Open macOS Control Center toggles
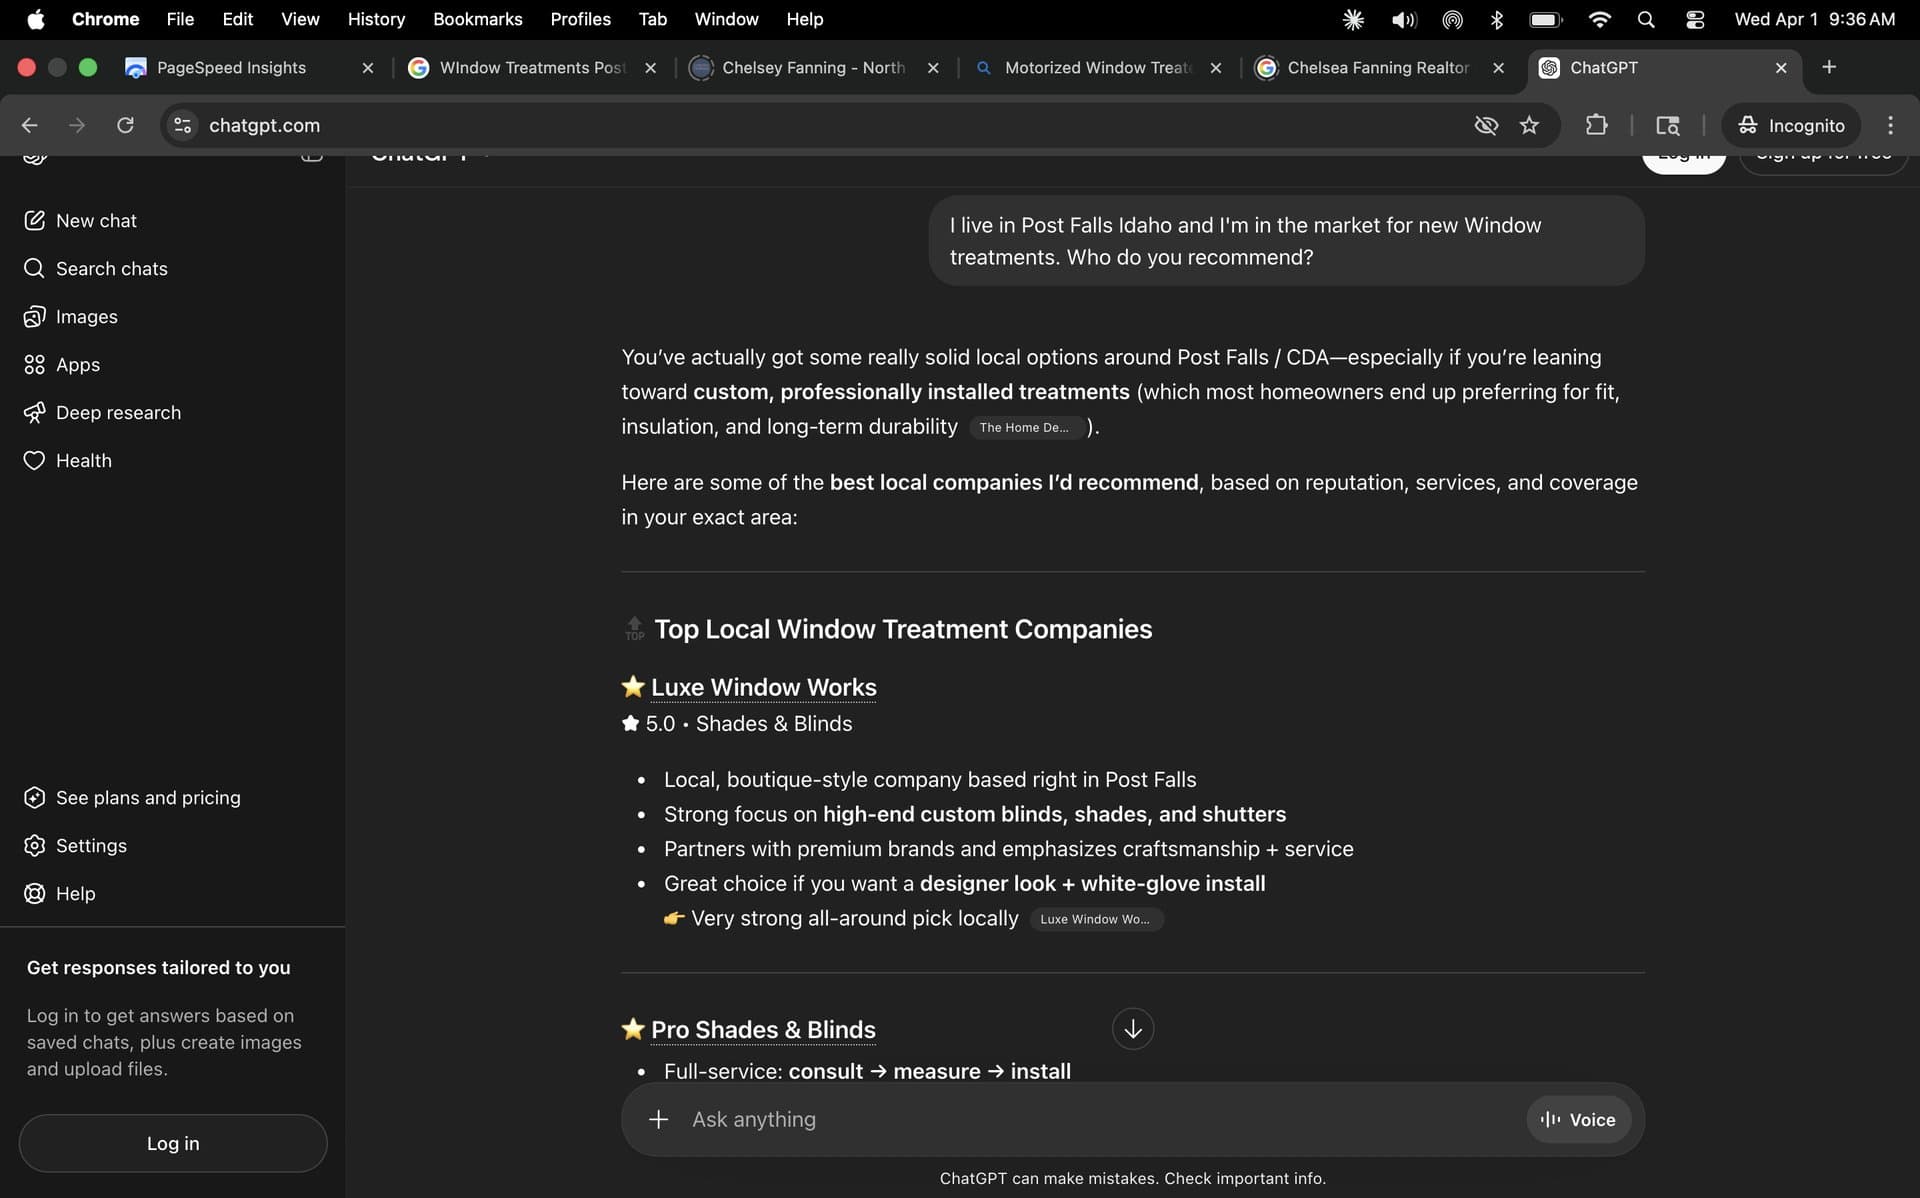Image resolution: width=1920 pixels, height=1198 pixels. [x=1695, y=19]
